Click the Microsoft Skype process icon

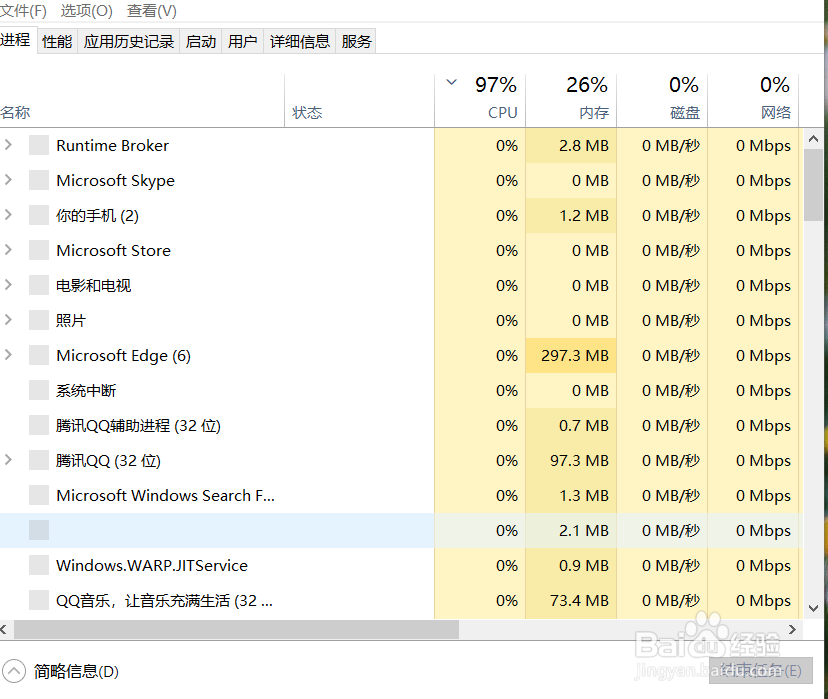pyautogui.click(x=39, y=180)
